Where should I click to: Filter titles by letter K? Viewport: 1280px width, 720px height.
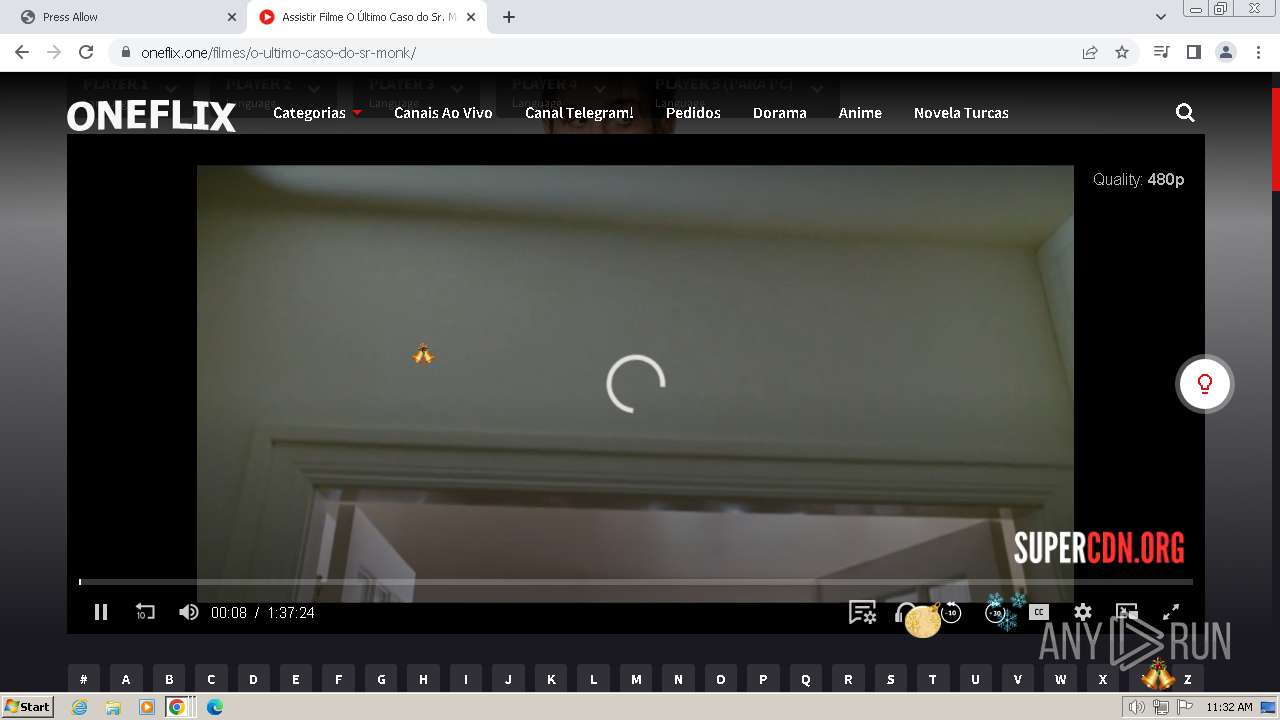coord(551,679)
